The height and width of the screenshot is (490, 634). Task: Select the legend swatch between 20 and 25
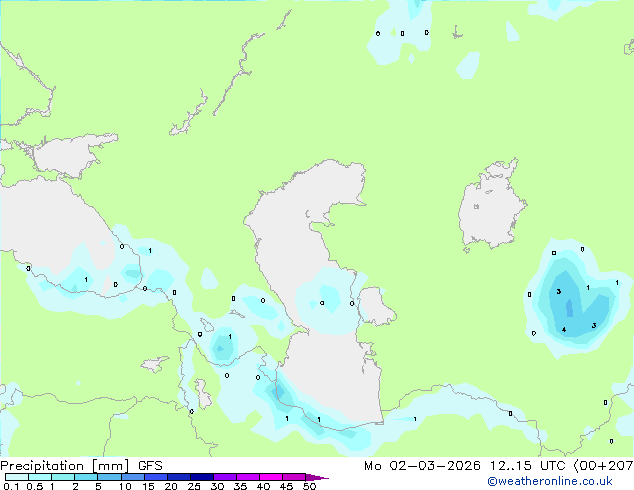pos(179,477)
